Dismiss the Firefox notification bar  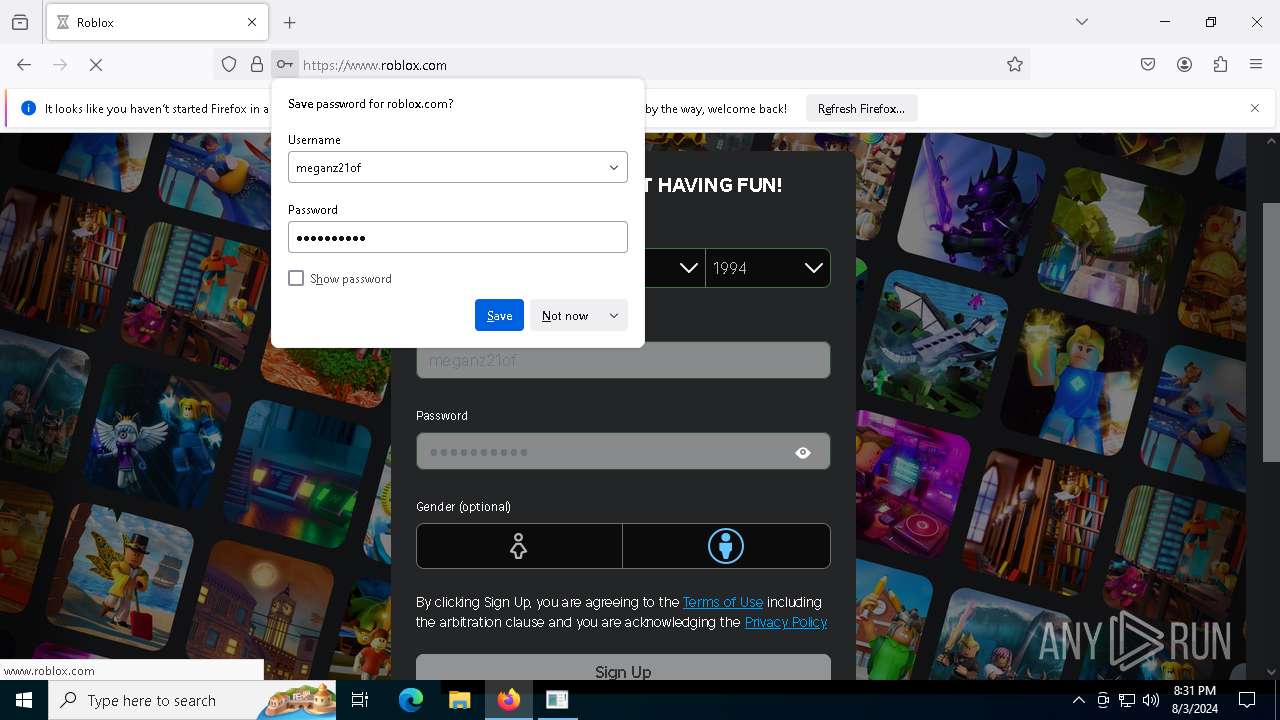pyautogui.click(x=1255, y=108)
